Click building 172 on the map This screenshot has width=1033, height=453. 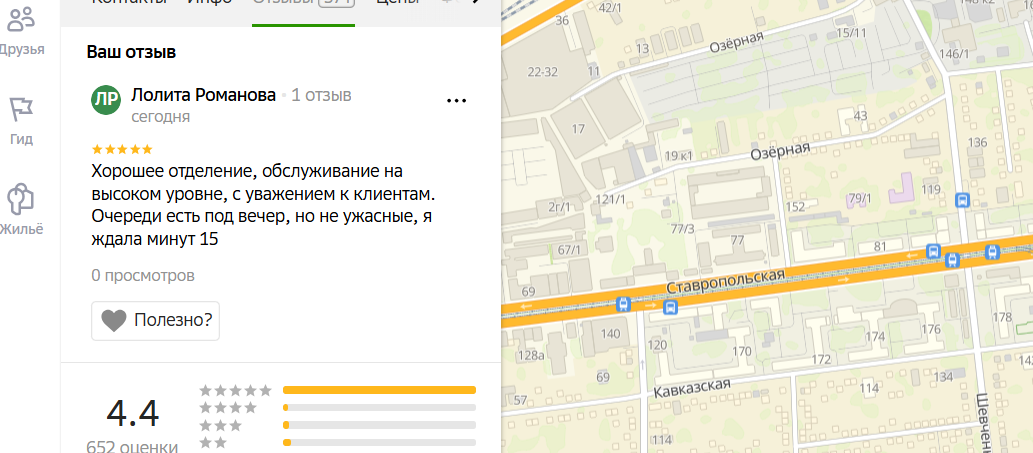pyautogui.click(x=821, y=360)
